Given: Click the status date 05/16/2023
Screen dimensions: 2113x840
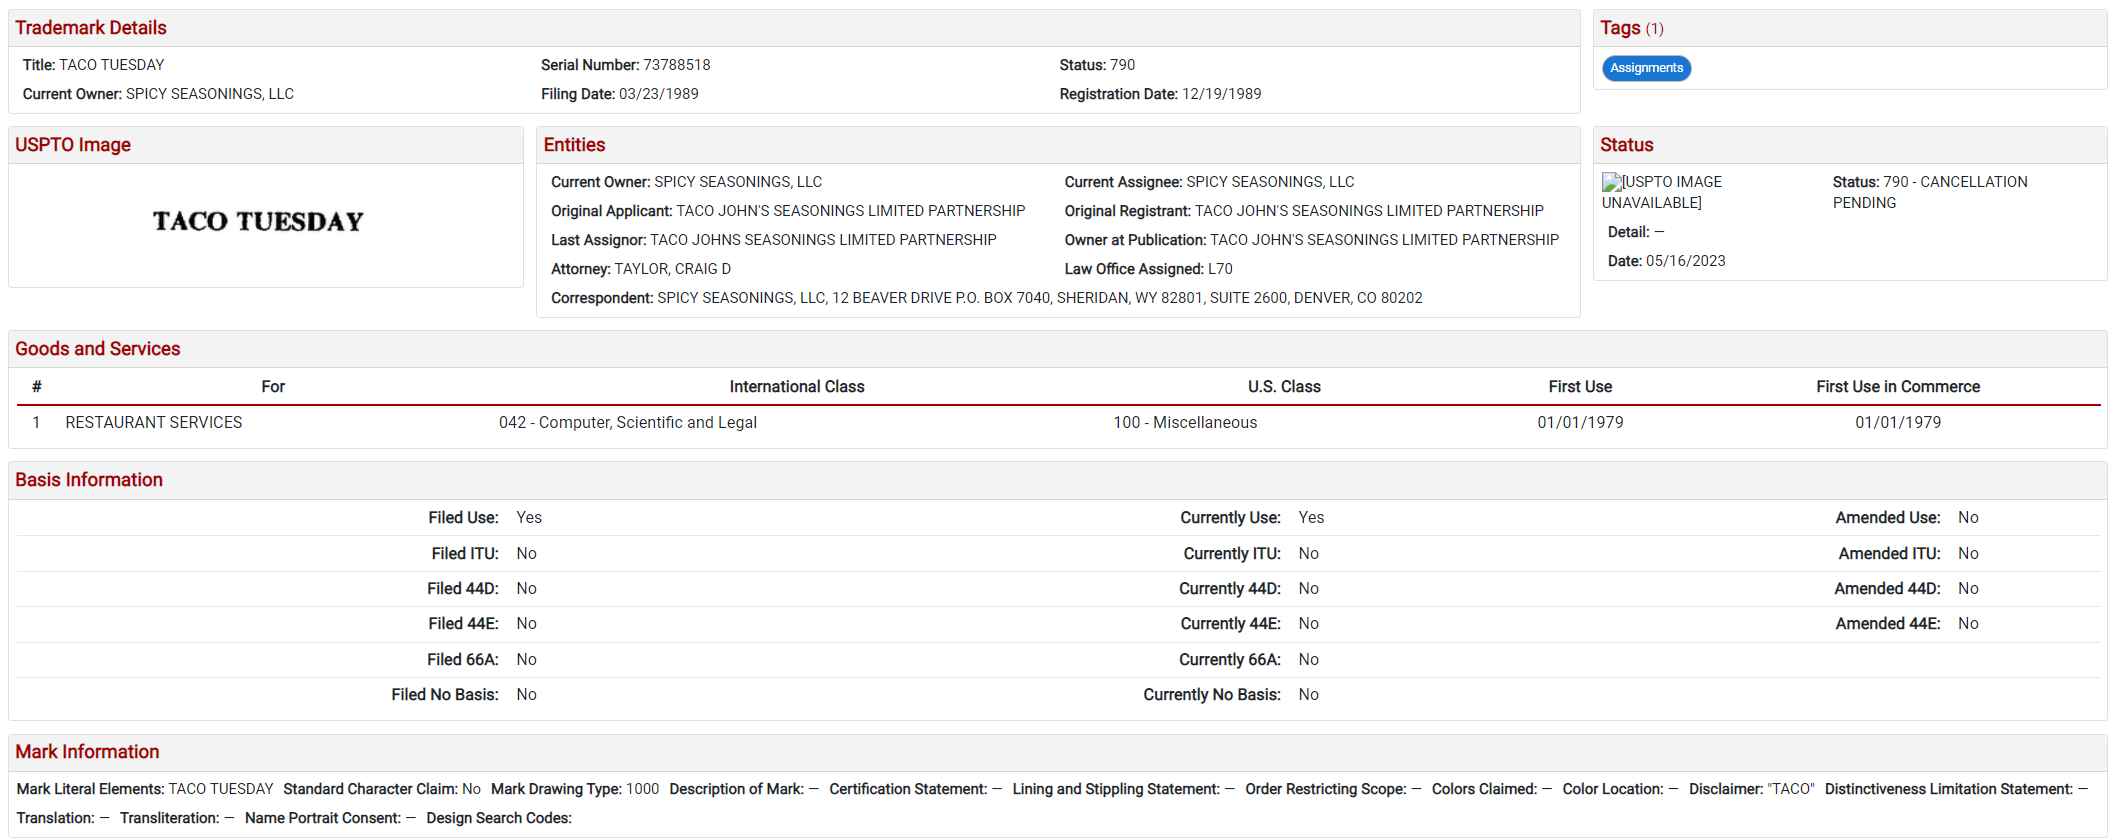Looking at the screenshot, I should click(1686, 261).
